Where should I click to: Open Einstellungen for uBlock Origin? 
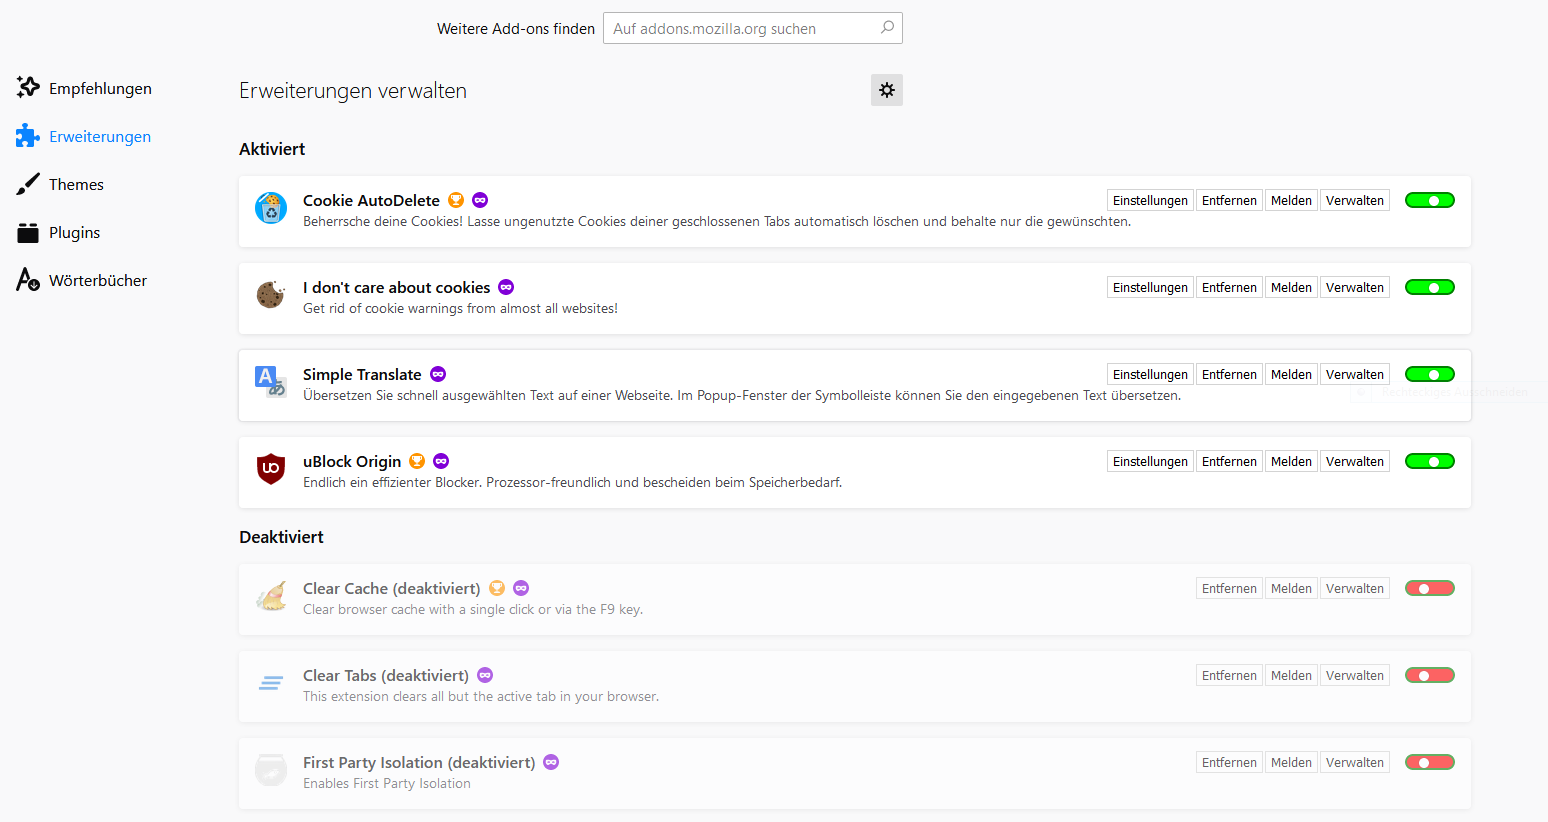(x=1150, y=461)
